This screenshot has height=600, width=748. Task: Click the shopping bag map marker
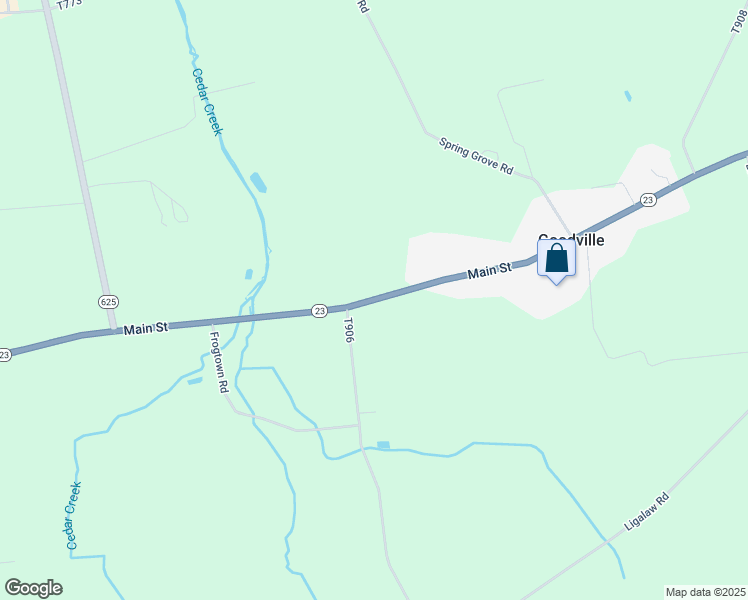tap(556, 261)
